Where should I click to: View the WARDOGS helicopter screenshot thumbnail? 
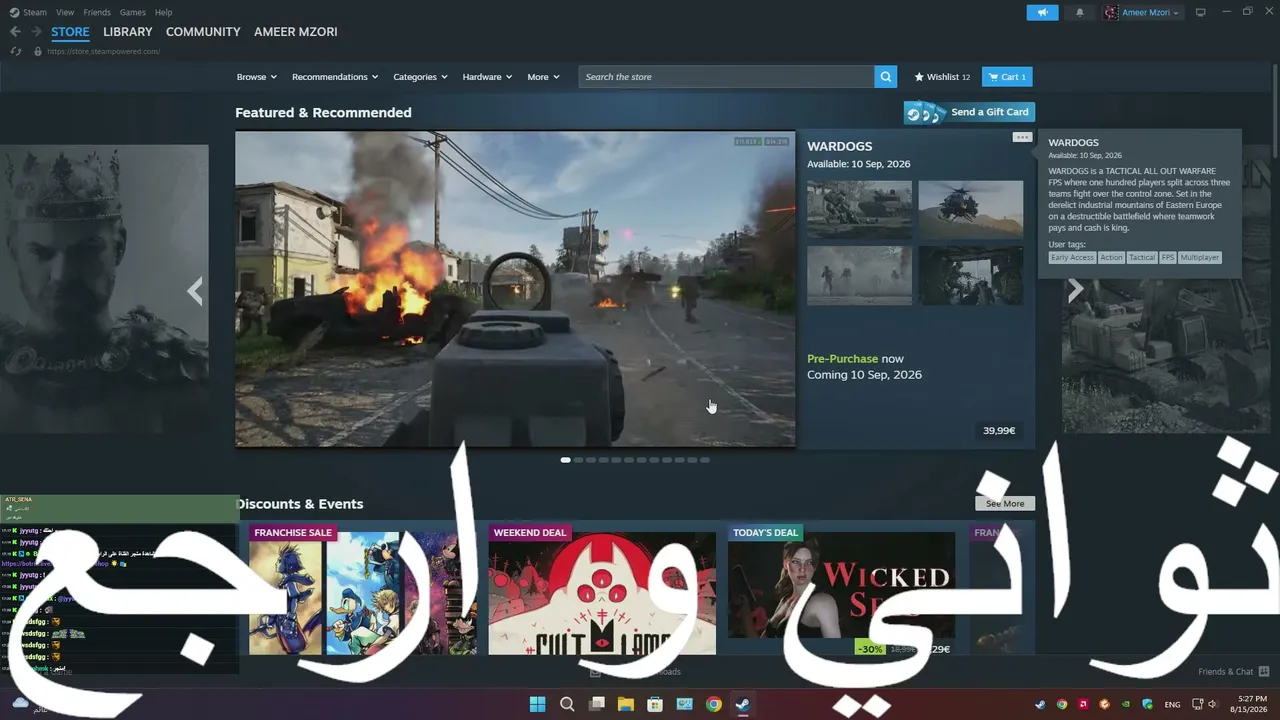point(970,209)
